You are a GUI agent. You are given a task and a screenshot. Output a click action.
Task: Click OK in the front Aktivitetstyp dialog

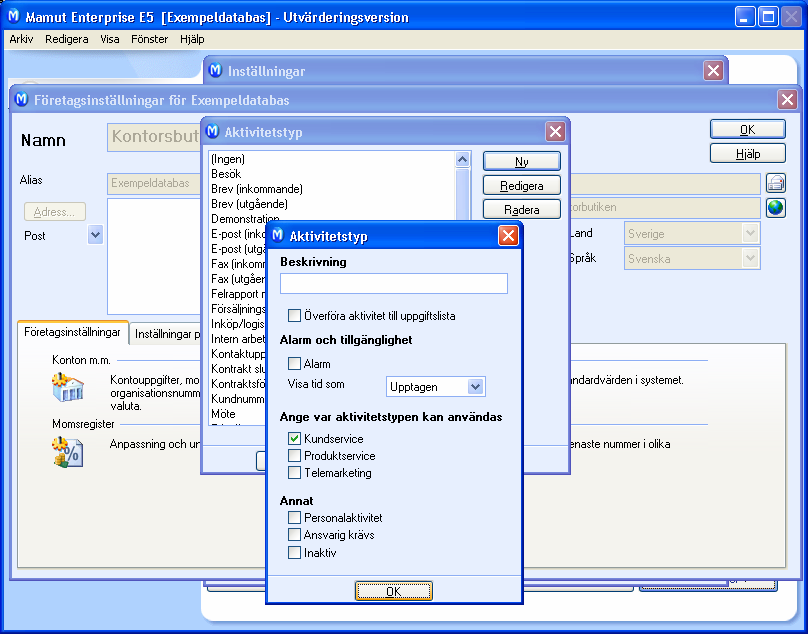coord(394,591)
